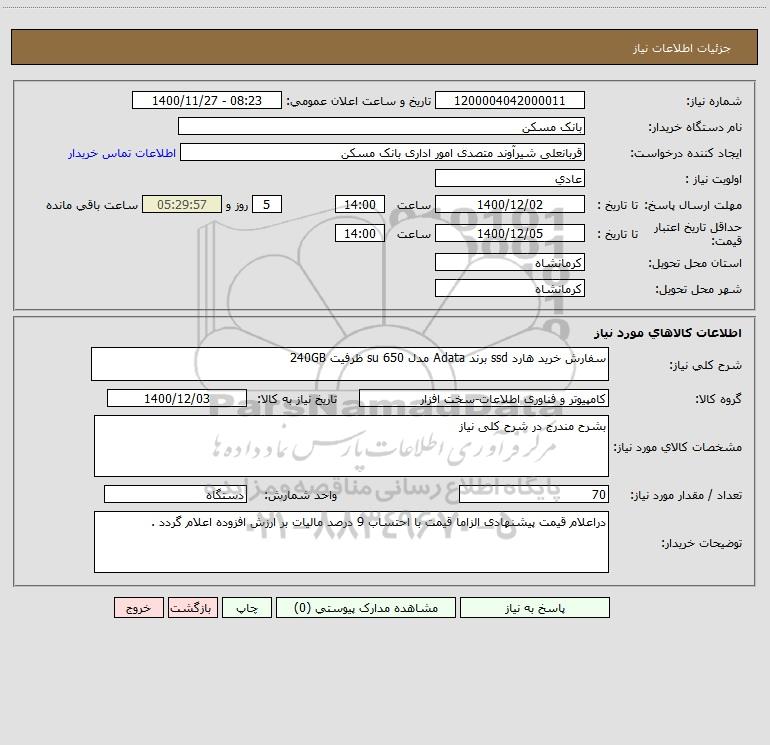Click unit of measure field دستگاه
The image size is (770, 745).
click(175, 494)
